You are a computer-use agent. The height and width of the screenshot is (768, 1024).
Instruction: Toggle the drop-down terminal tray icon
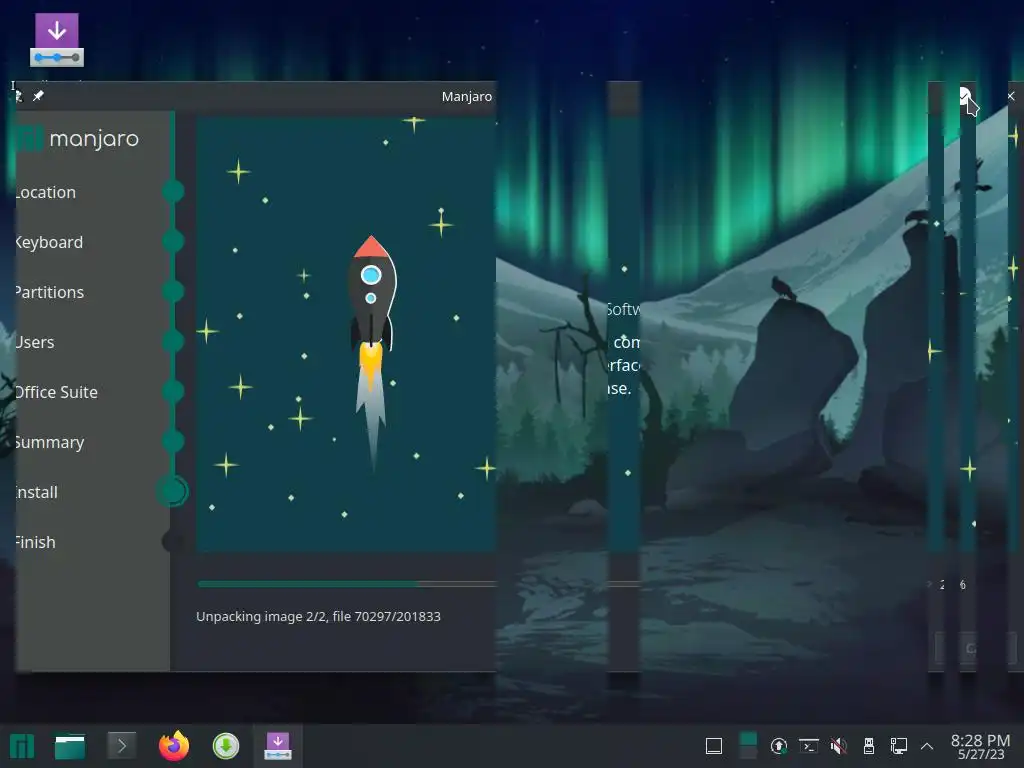click(808, 746)
